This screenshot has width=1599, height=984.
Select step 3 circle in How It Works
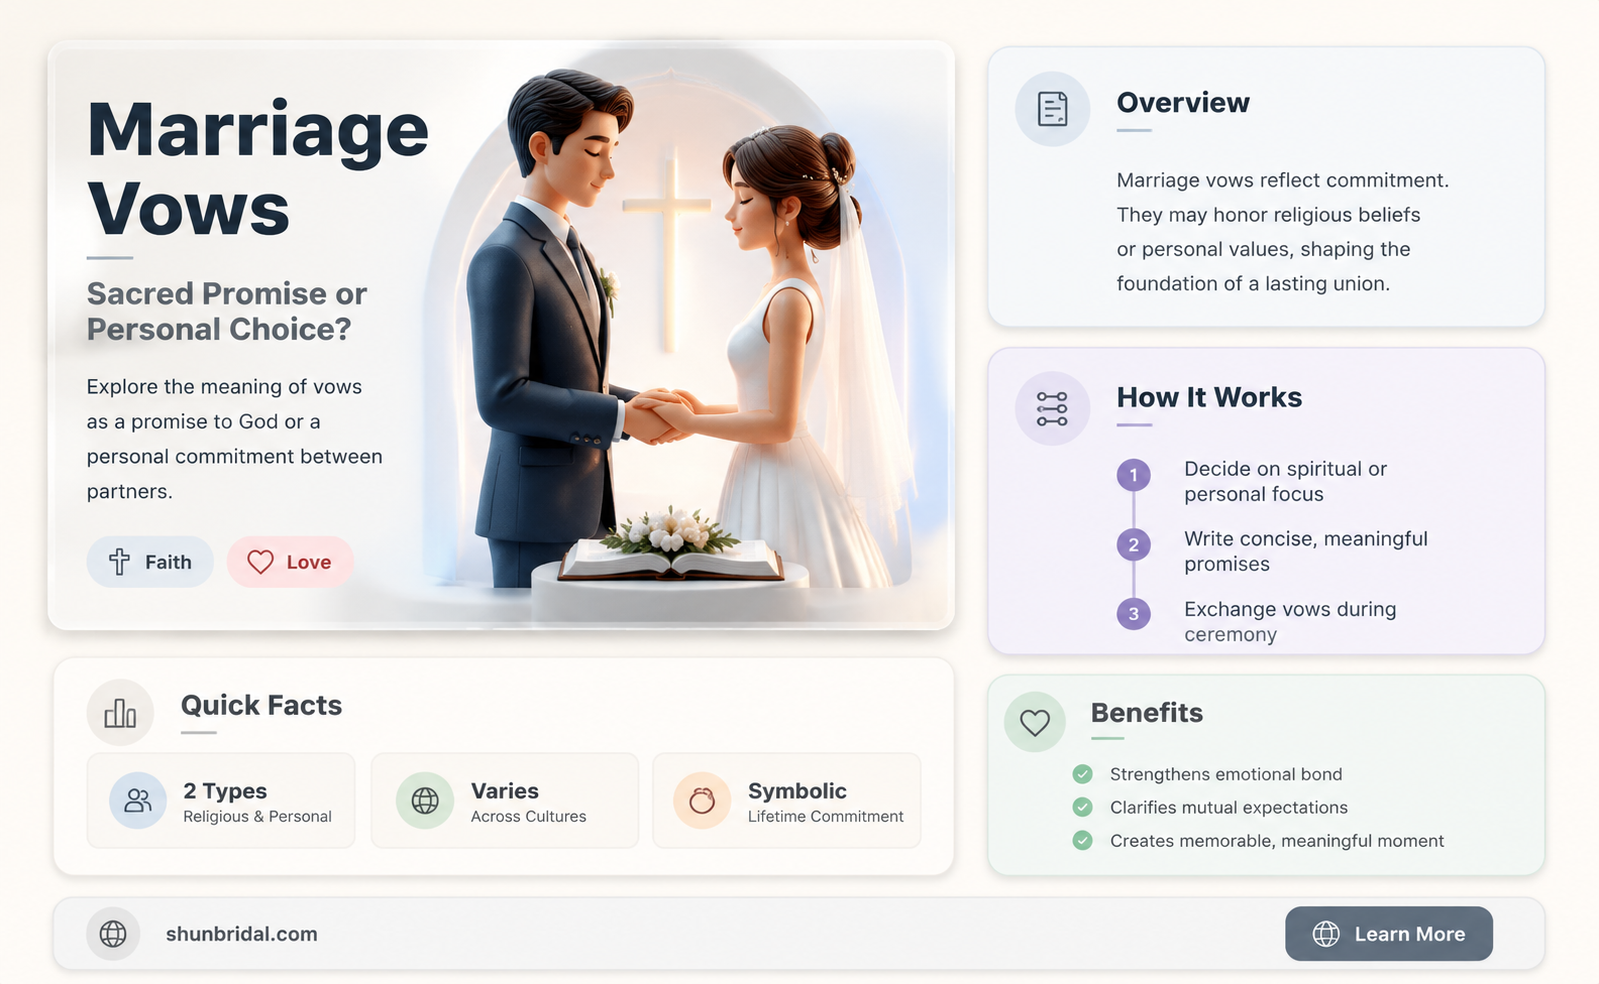(x=1133, y=614)
